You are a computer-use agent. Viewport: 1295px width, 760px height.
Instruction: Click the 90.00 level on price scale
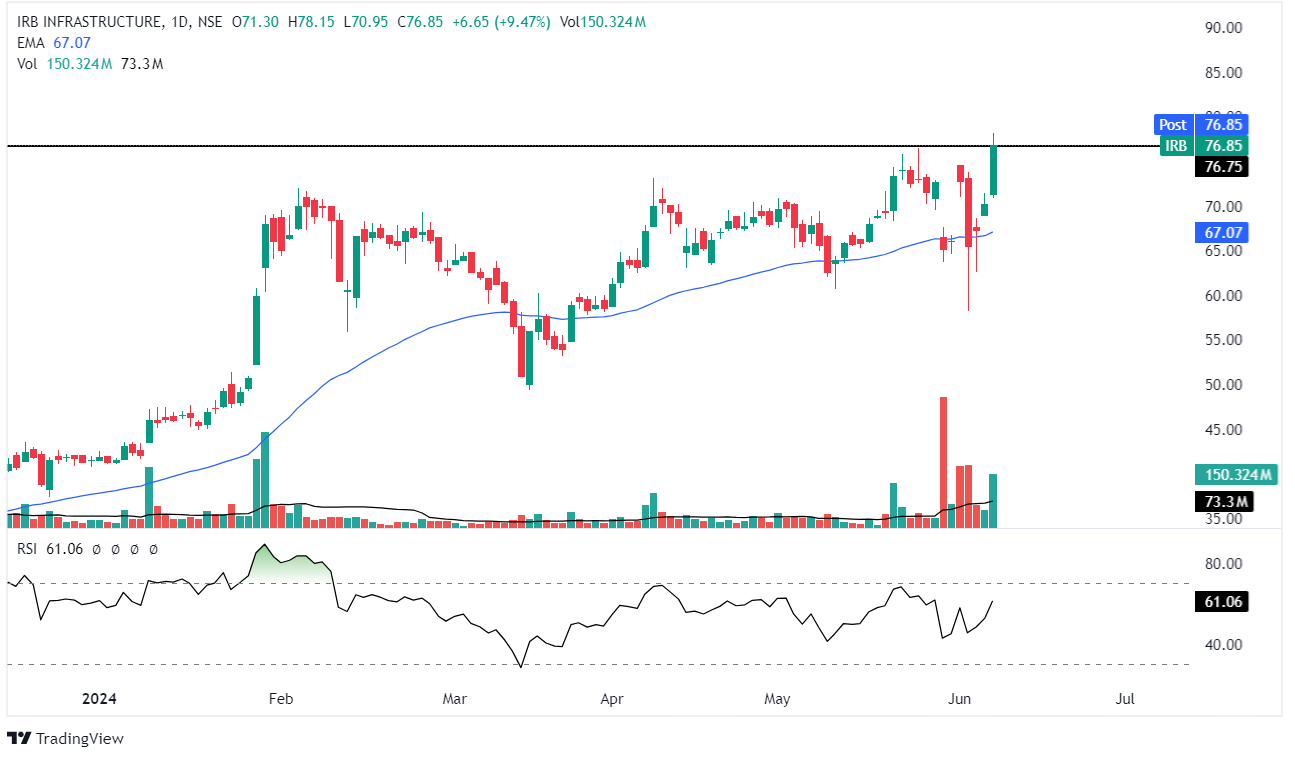tap(1223, 28)
